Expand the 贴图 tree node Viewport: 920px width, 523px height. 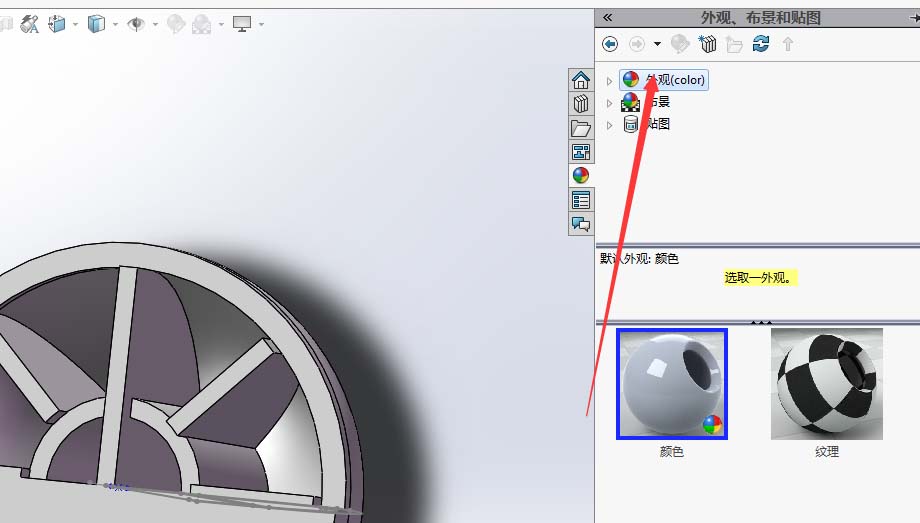coord(609,125)
